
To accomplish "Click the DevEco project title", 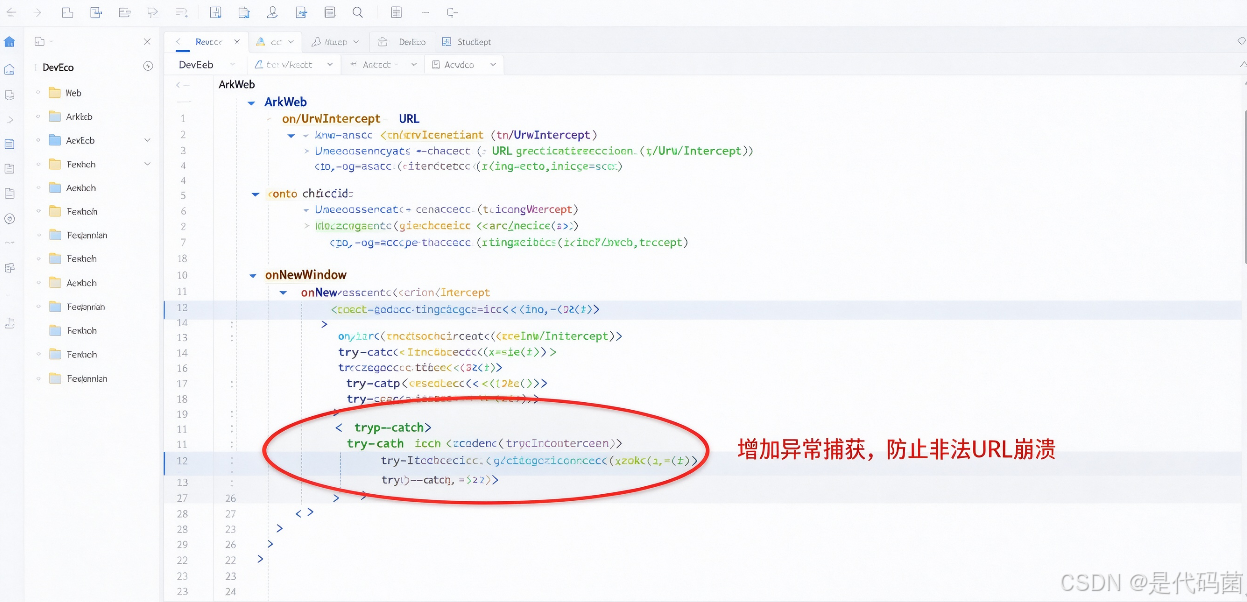I will 58,67.
